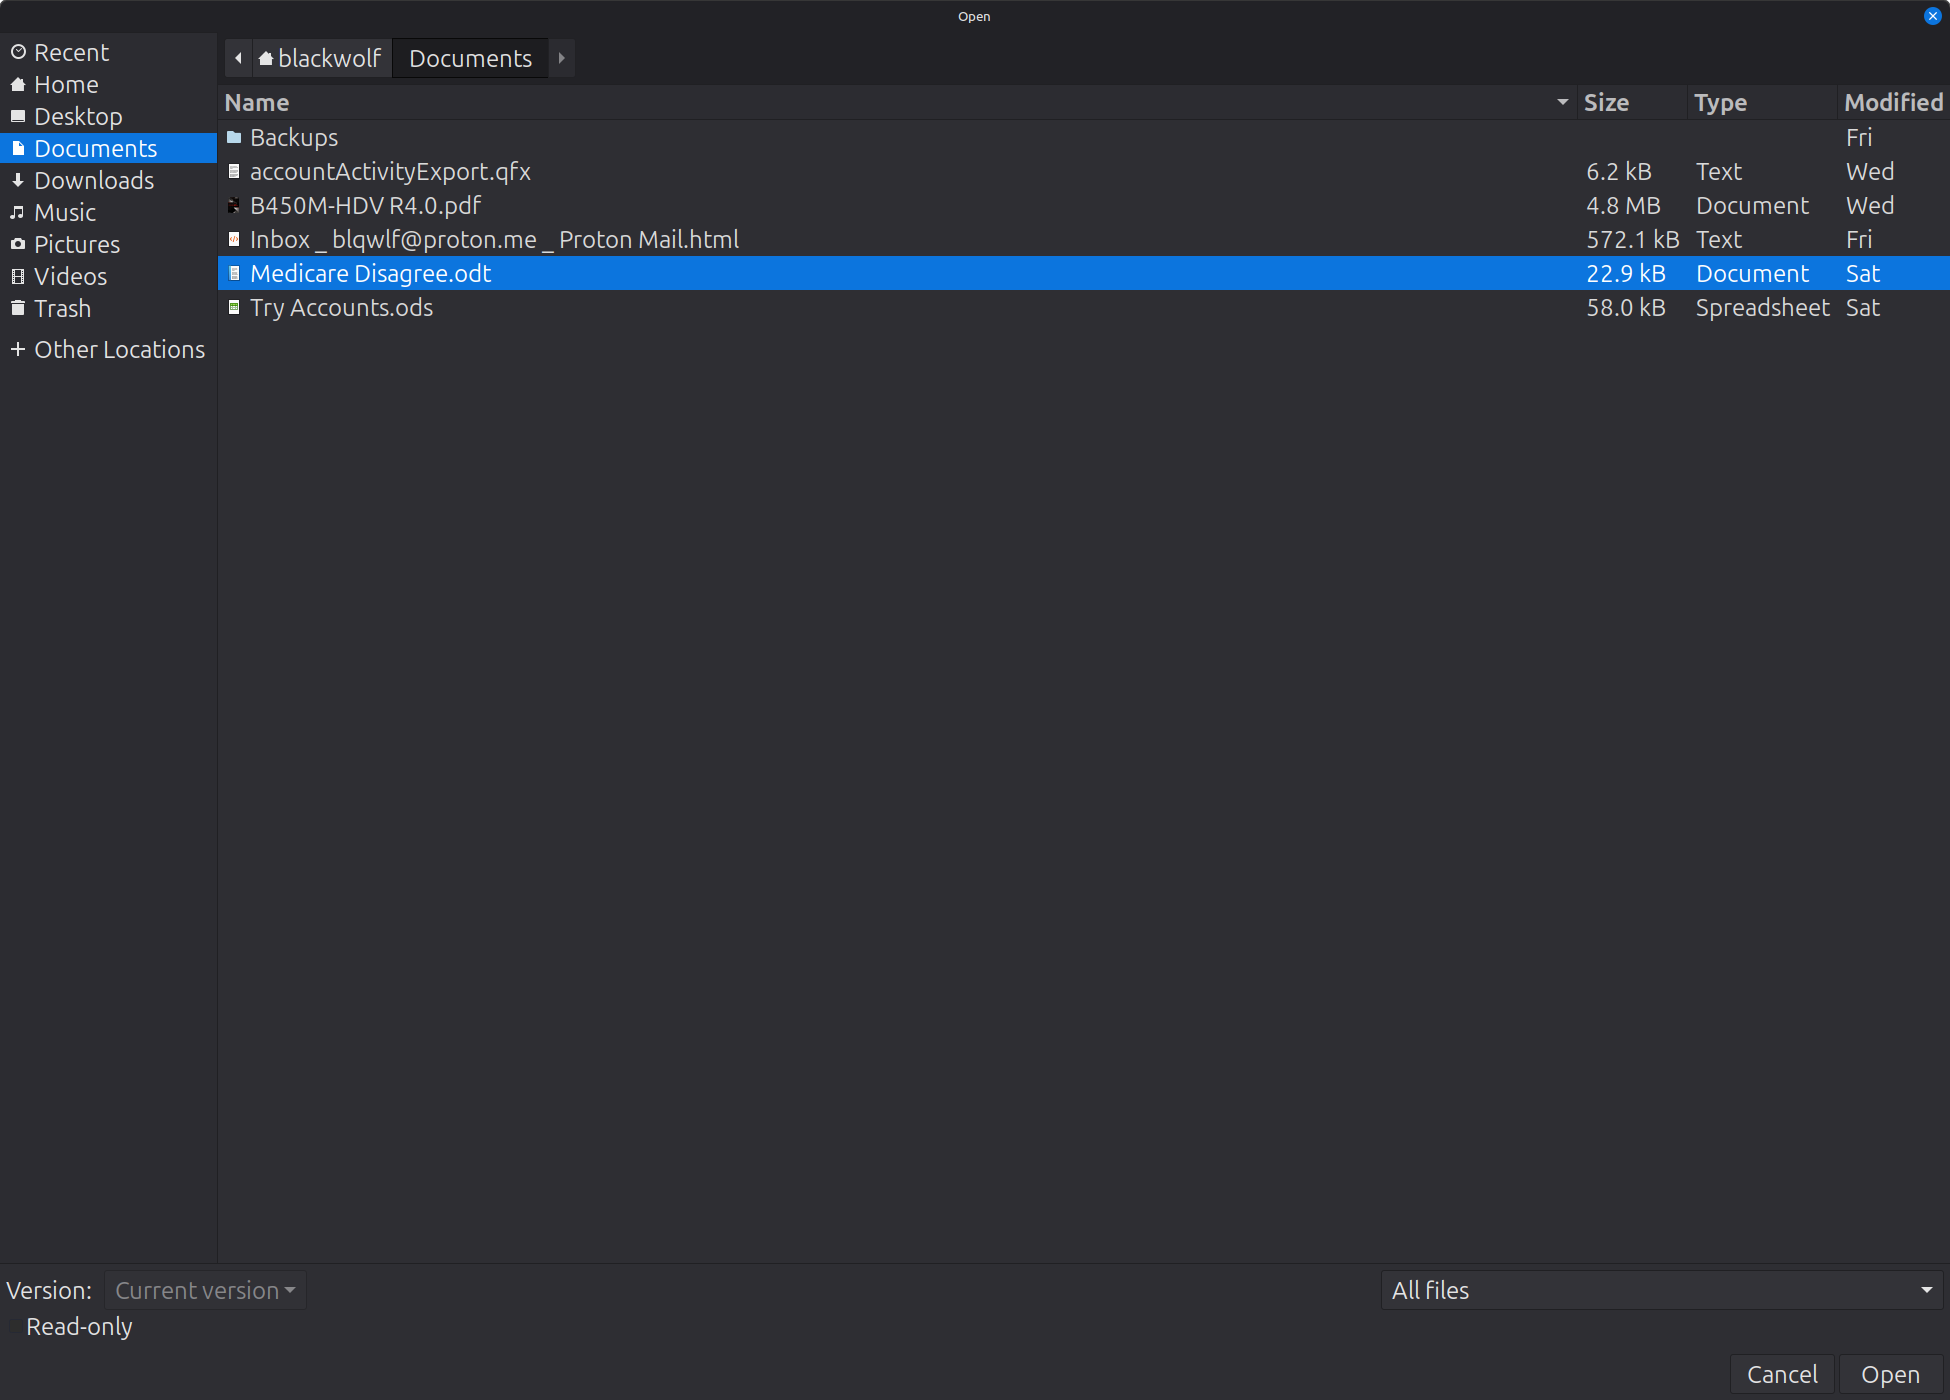Click the B450M-HDV R4.0.pdf file icon
Image resolution: width=1950 pixels, height=1400 pixels.
tap(234, 205)
